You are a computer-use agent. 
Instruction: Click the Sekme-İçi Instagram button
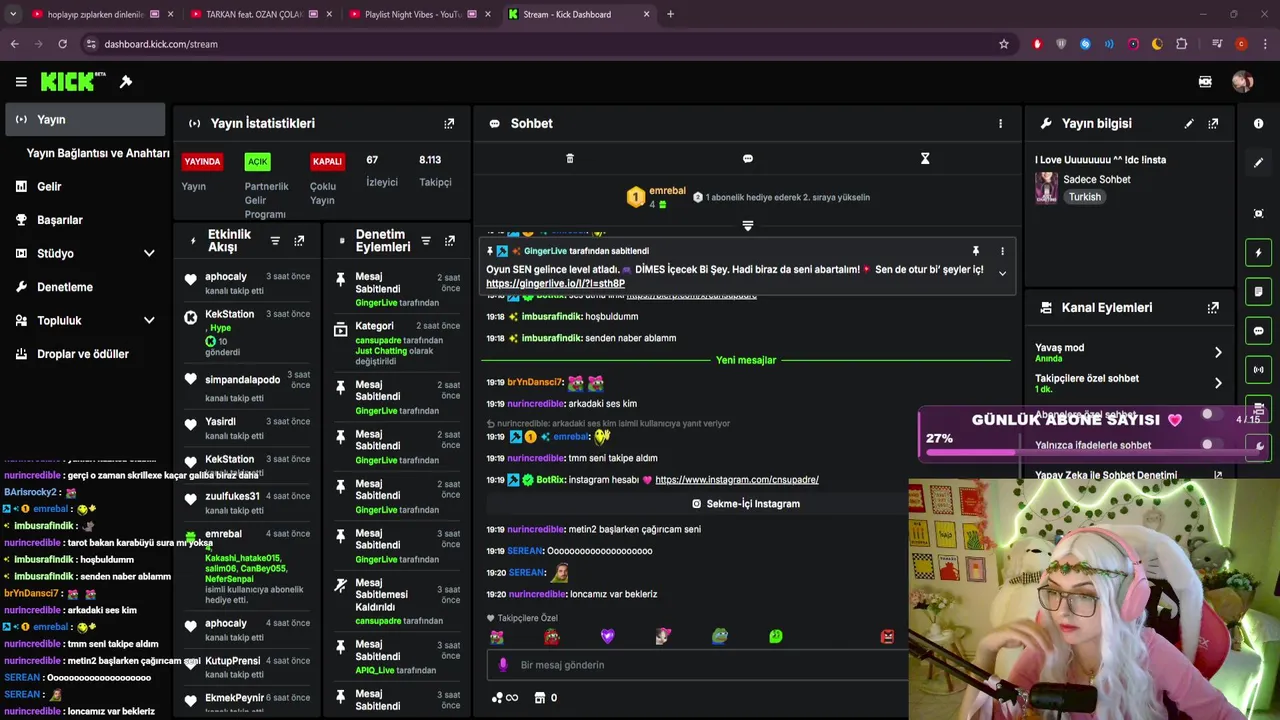[746, 504]
